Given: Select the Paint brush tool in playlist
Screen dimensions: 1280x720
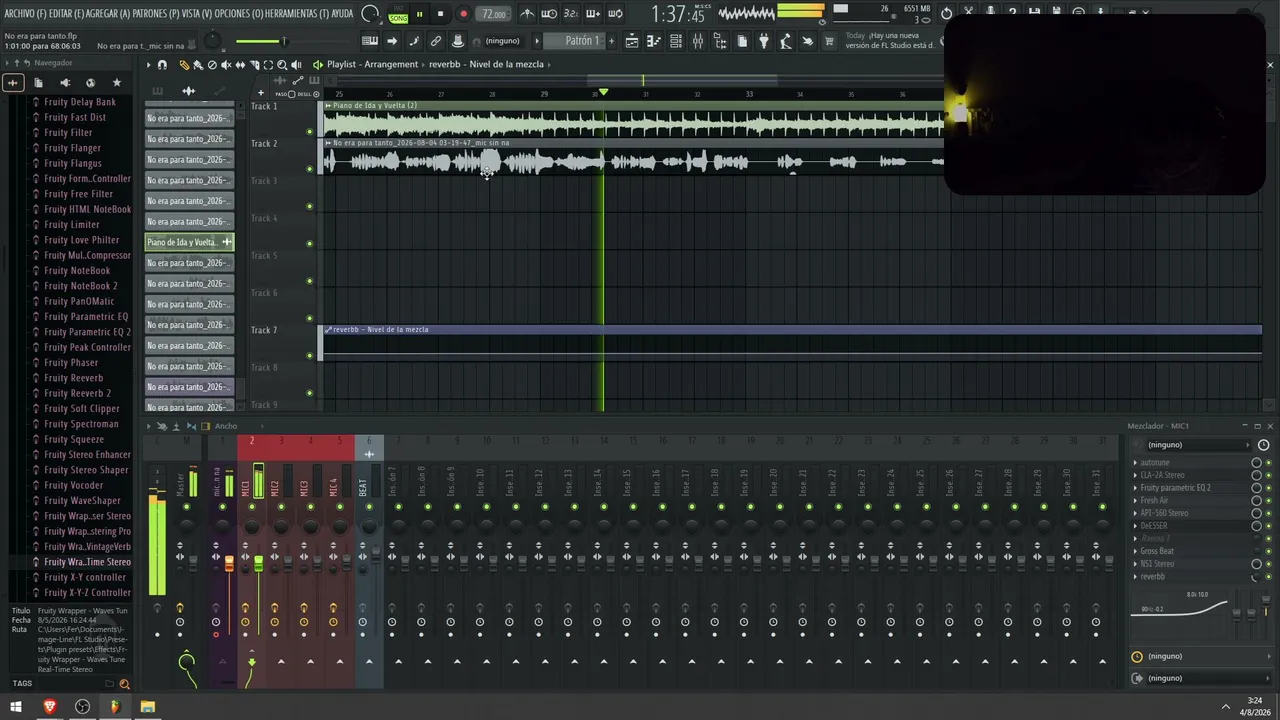Looking at the screenshot, I should [x=198, y=65].
